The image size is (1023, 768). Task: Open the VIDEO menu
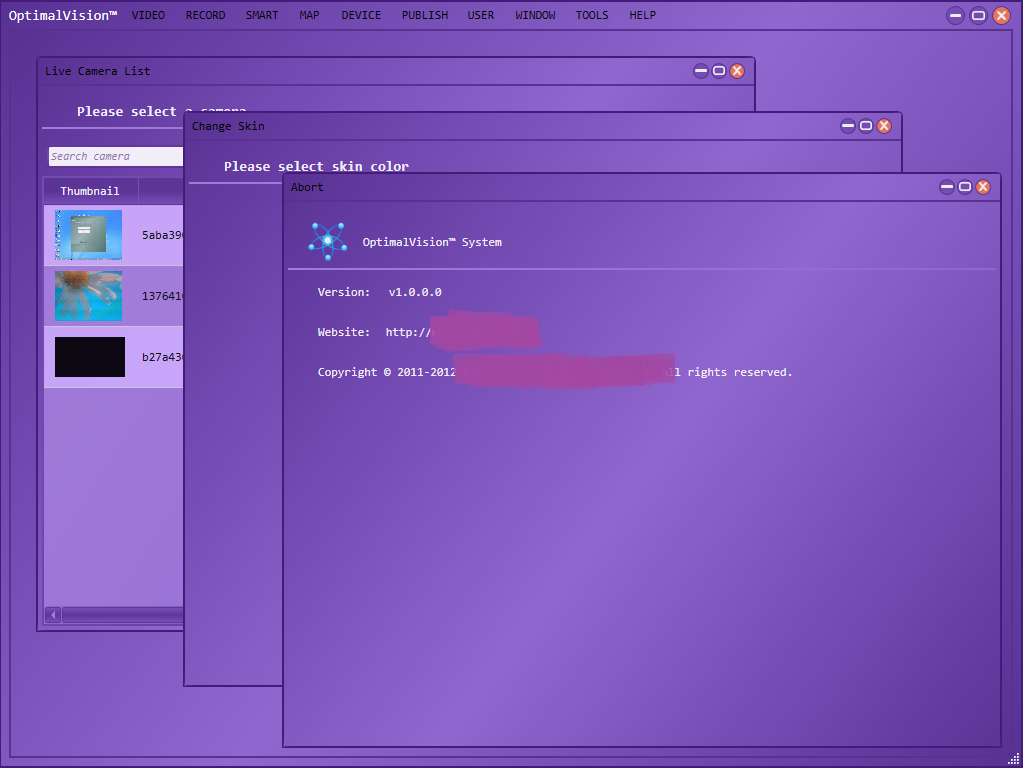[148, 15]
